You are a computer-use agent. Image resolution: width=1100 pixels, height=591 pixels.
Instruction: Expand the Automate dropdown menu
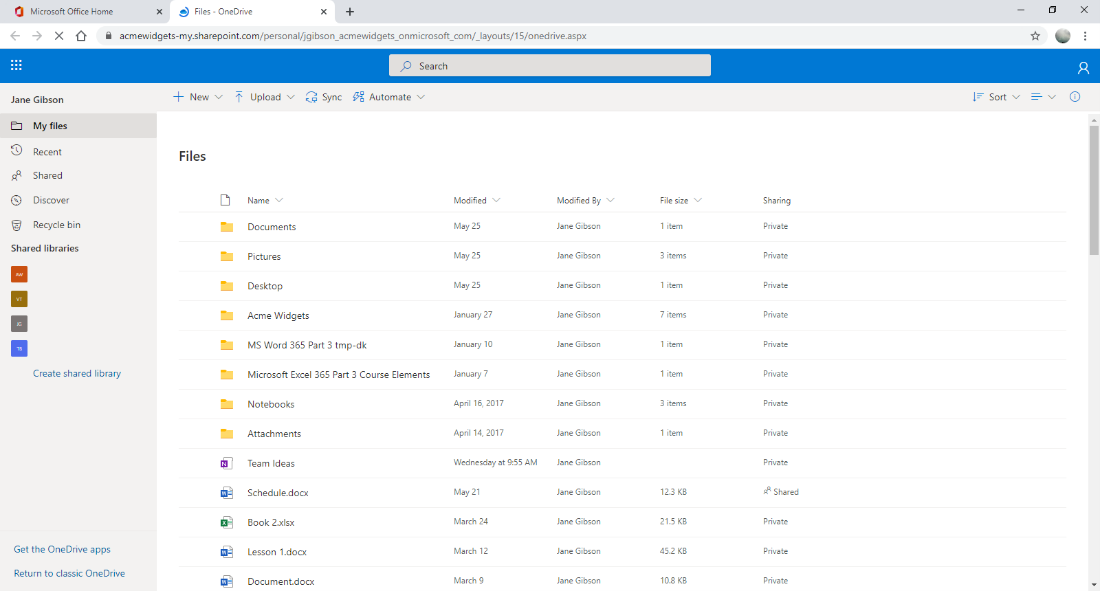[421, 97]
